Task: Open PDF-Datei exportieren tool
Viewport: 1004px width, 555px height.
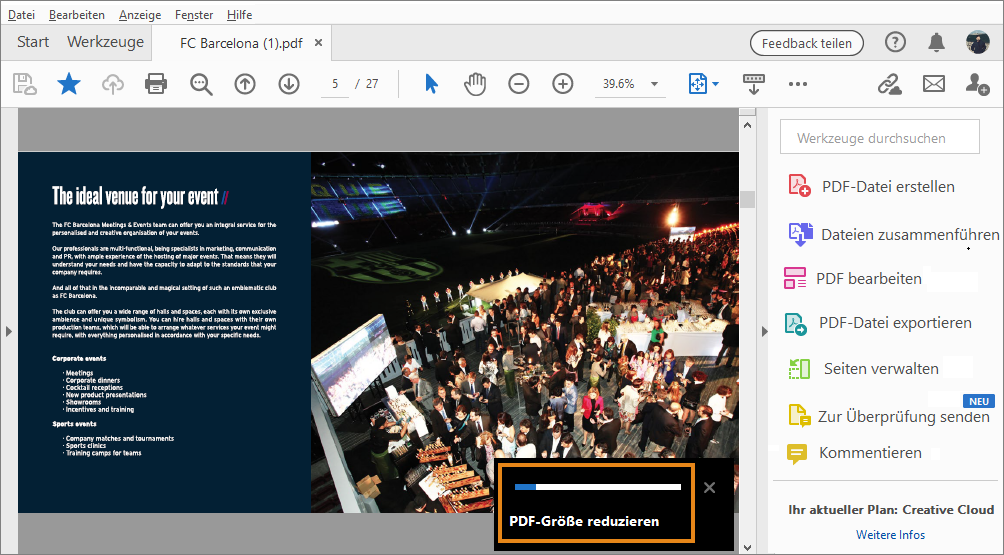Action: click(895, 323)
